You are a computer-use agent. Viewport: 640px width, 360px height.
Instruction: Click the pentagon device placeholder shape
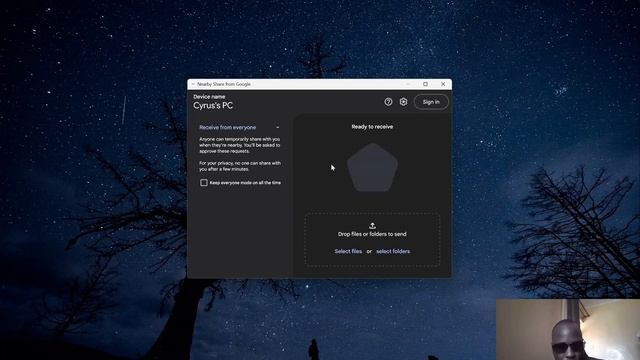pyautogui.click(x=372, y=167)
